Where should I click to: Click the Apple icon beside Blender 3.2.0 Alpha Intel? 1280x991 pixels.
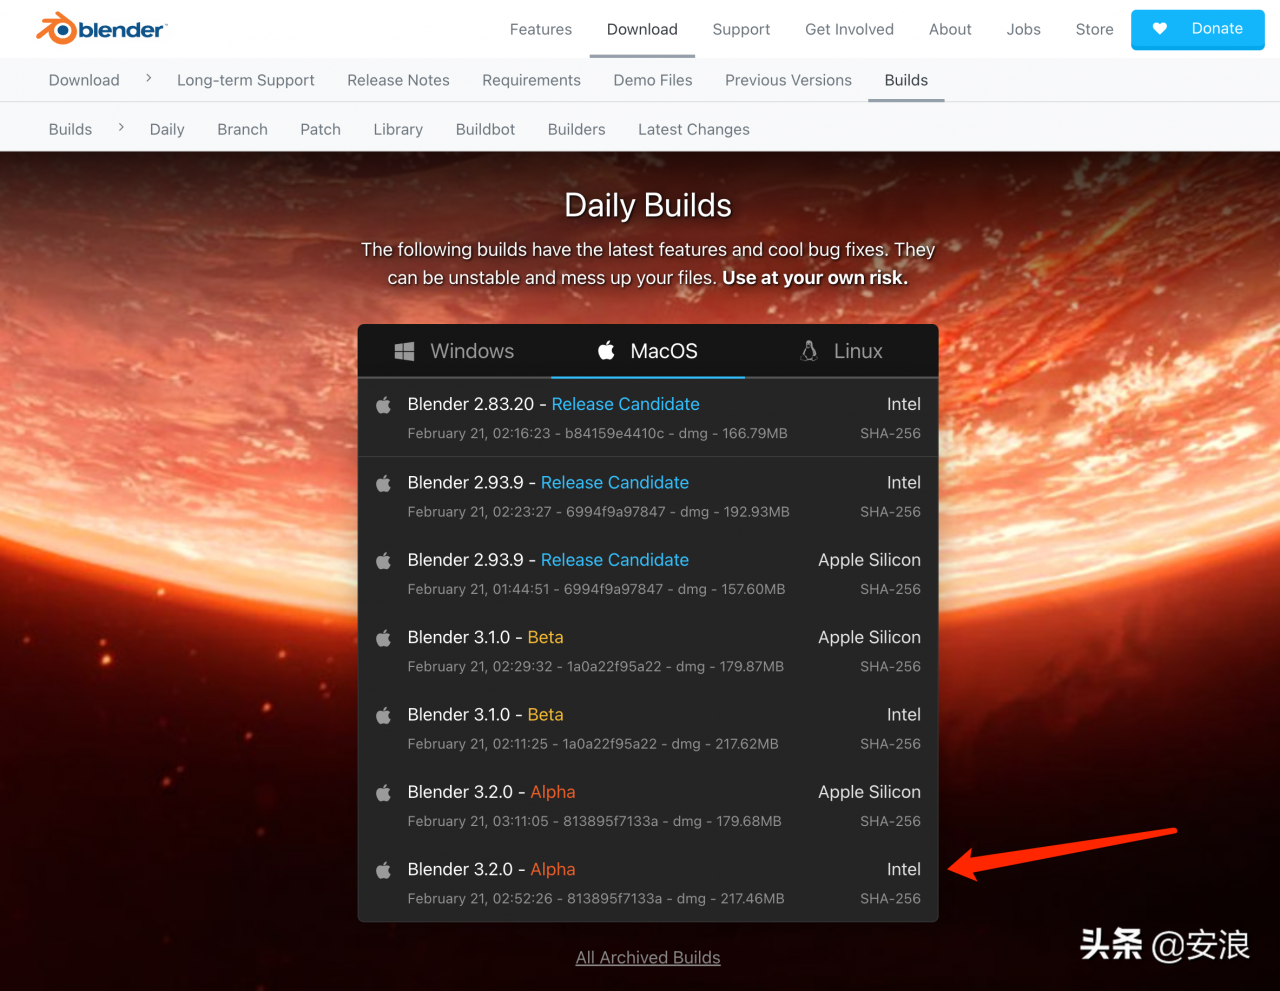click(383, 870)
